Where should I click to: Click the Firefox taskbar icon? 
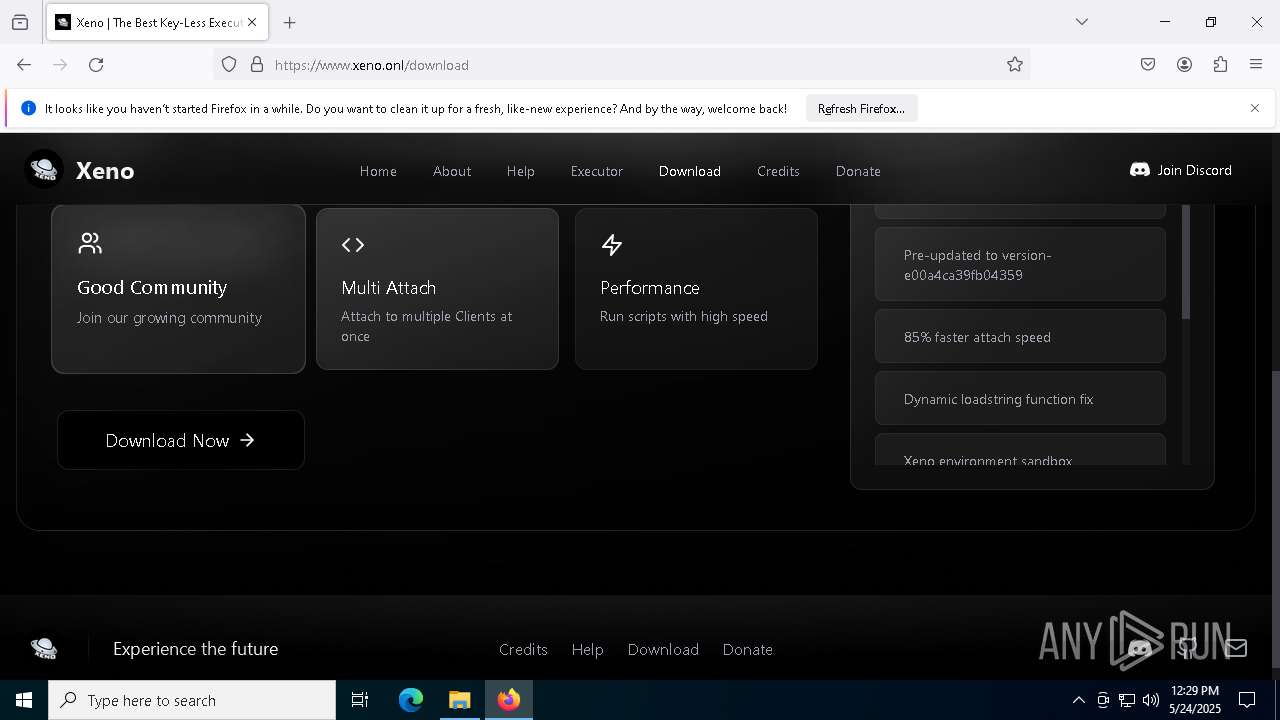pos(509,700)
